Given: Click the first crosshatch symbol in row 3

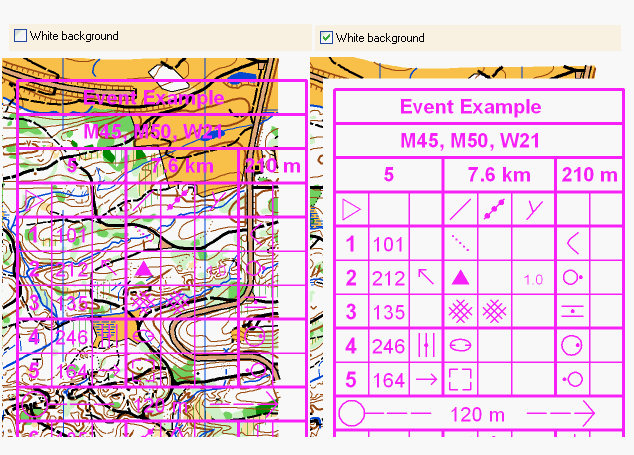Looking at the screenshot, I should [x=461, y=312].
